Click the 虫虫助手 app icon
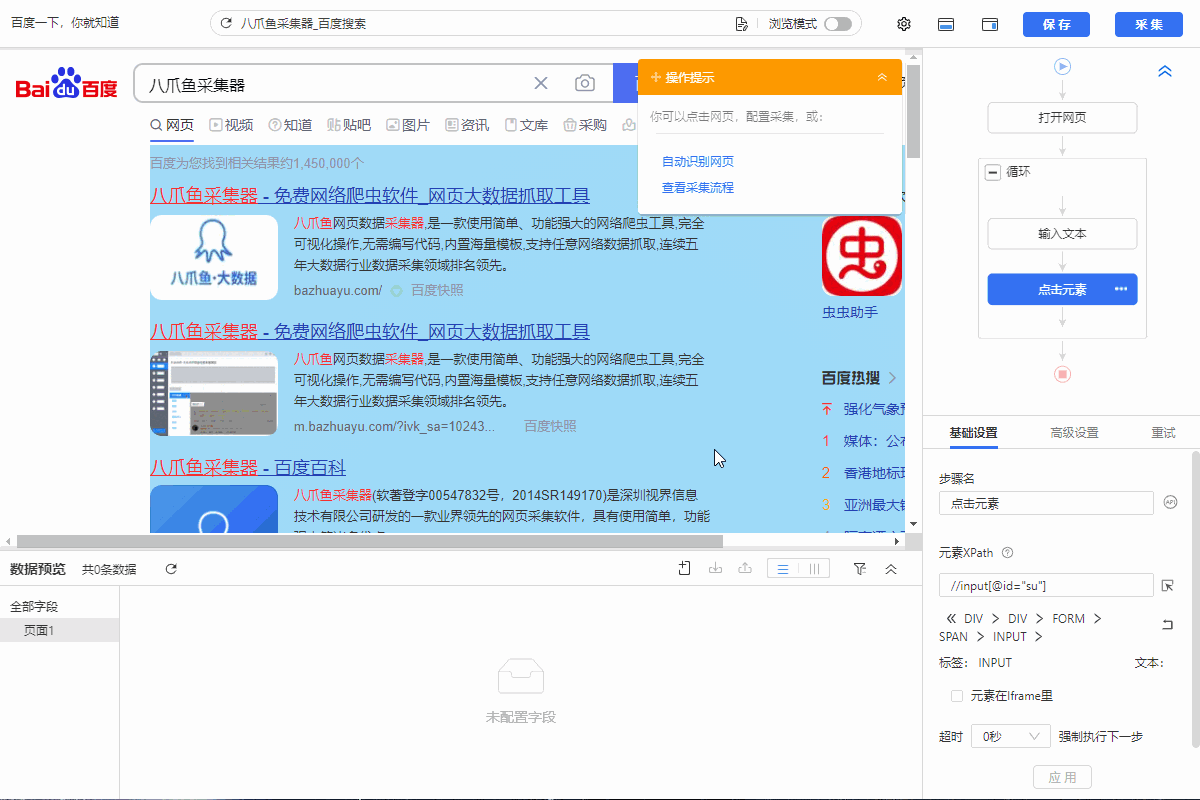The height and width of the screenshot is (800, 1200). (862, 254)
